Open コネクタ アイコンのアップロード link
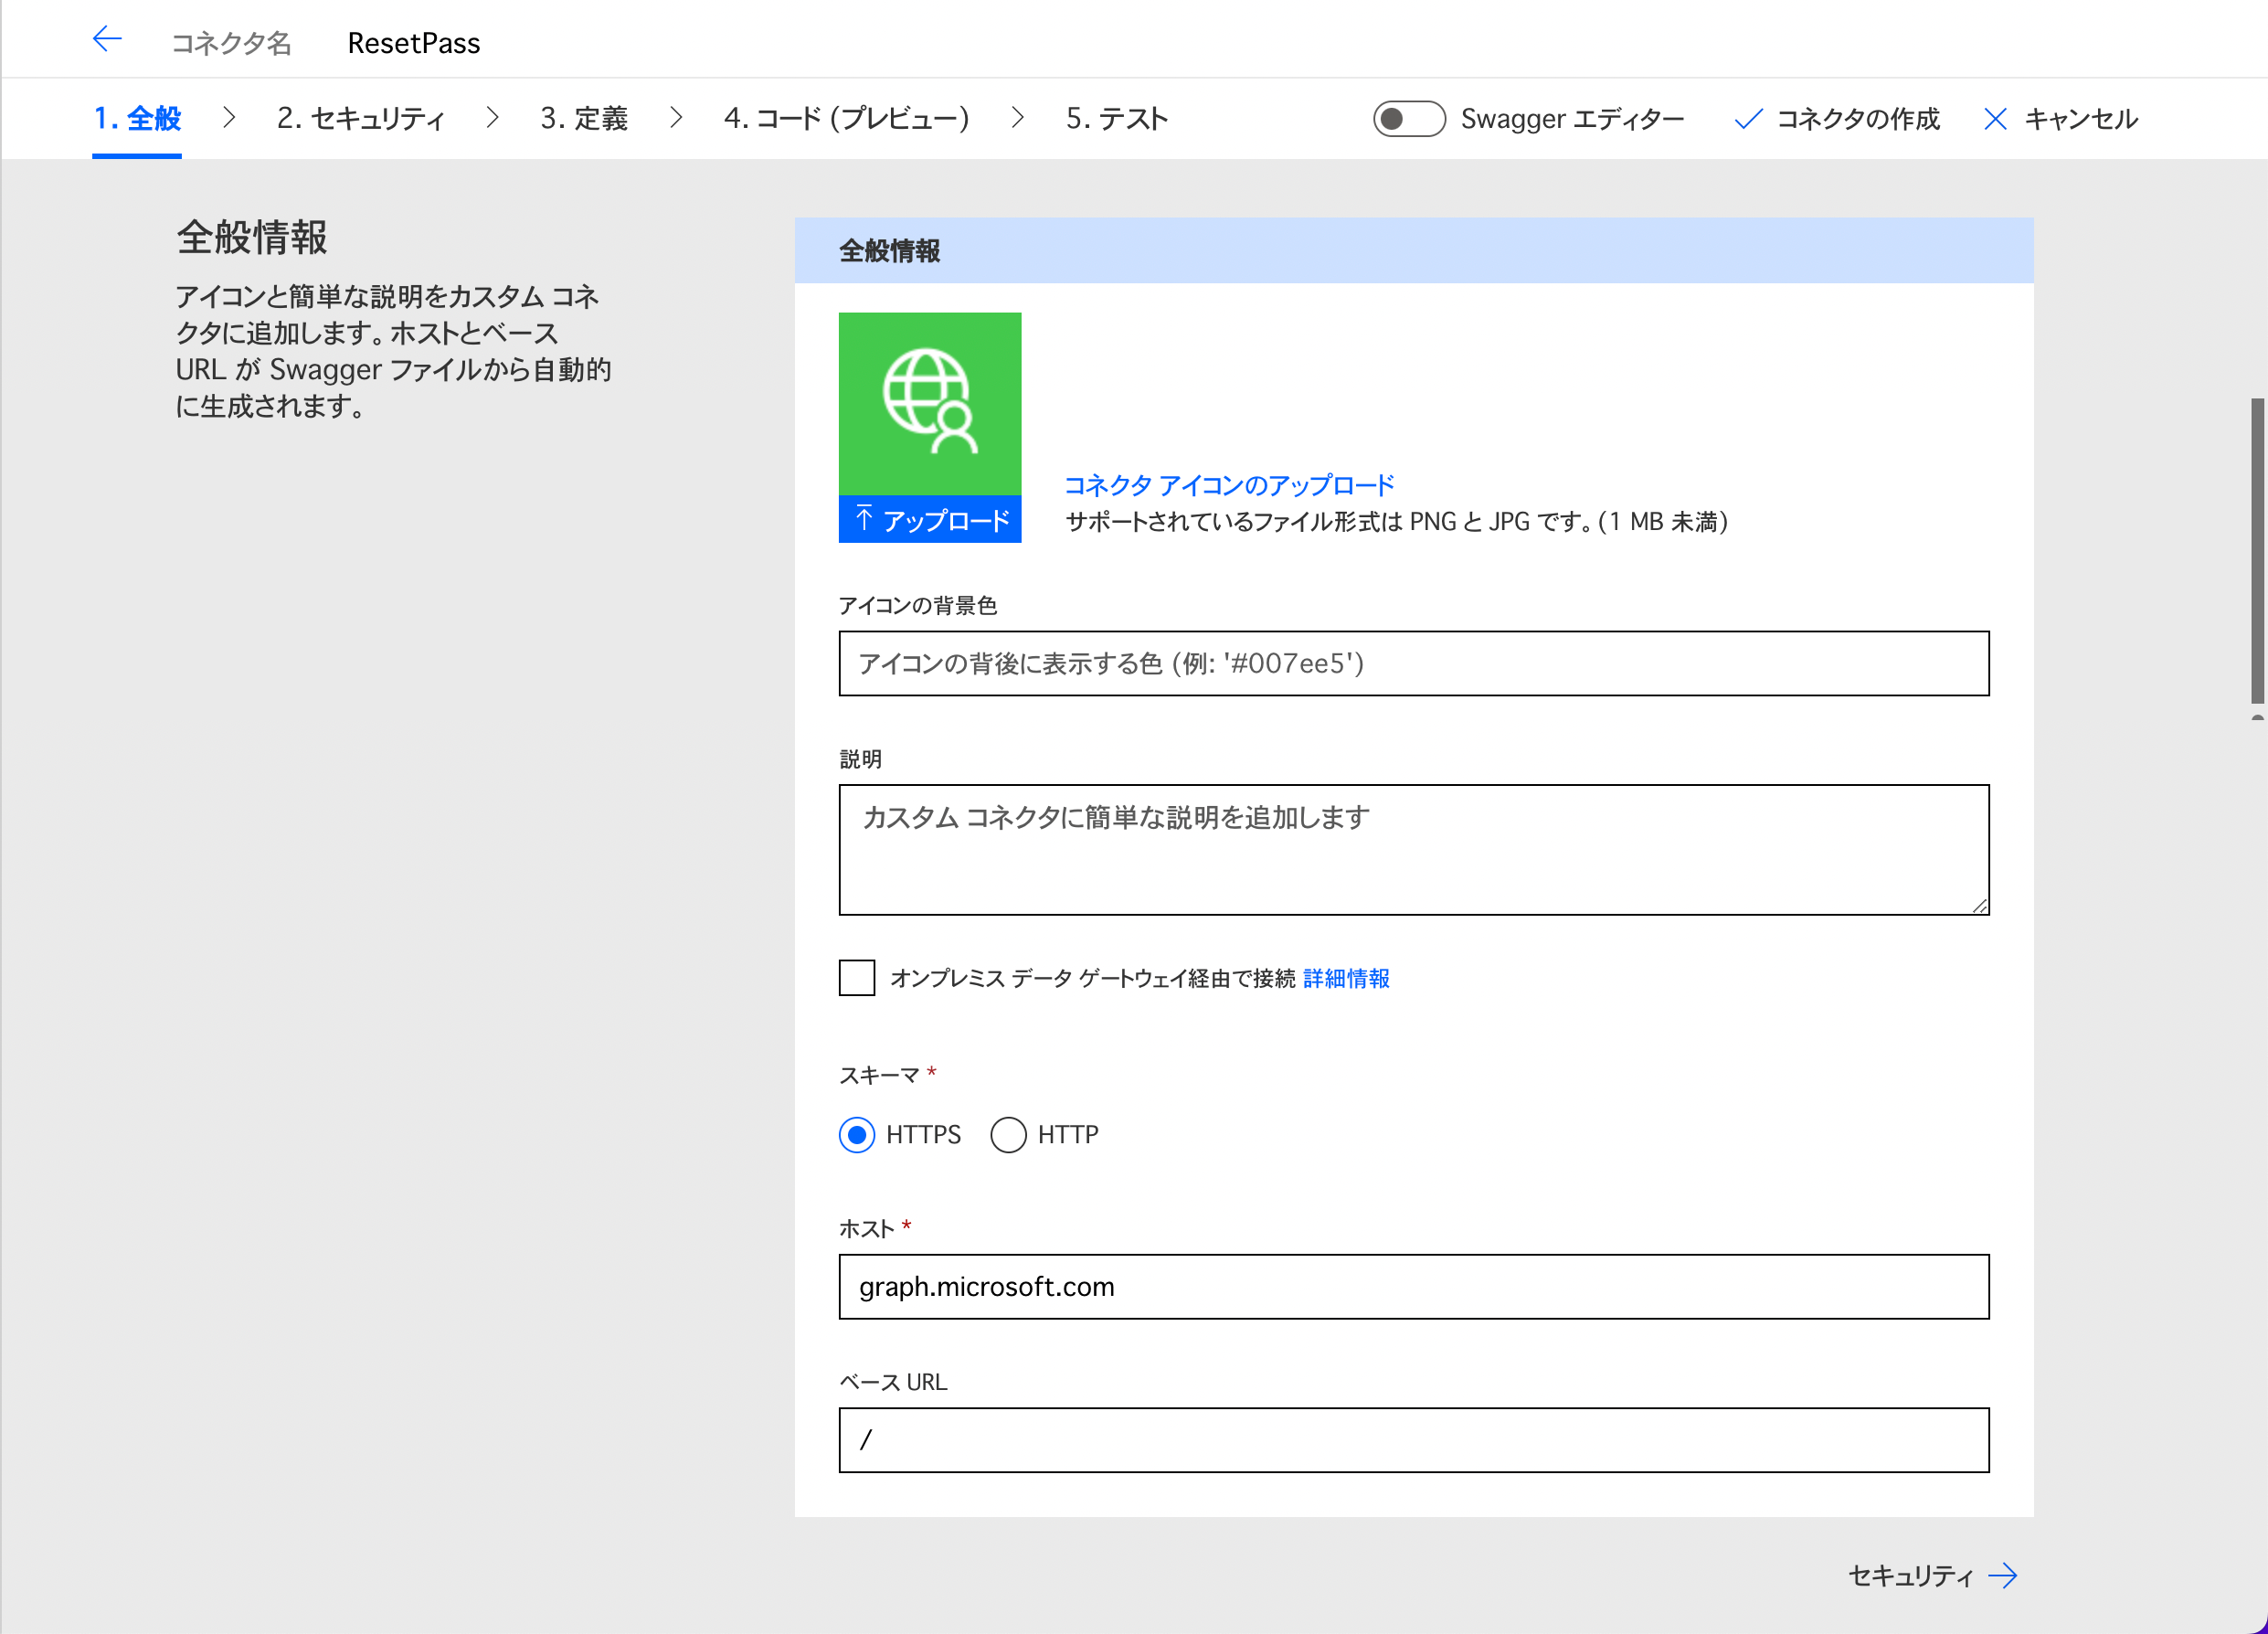Image resolution: width=2268 pixels, height=1634 pixels. [1229, 485]
